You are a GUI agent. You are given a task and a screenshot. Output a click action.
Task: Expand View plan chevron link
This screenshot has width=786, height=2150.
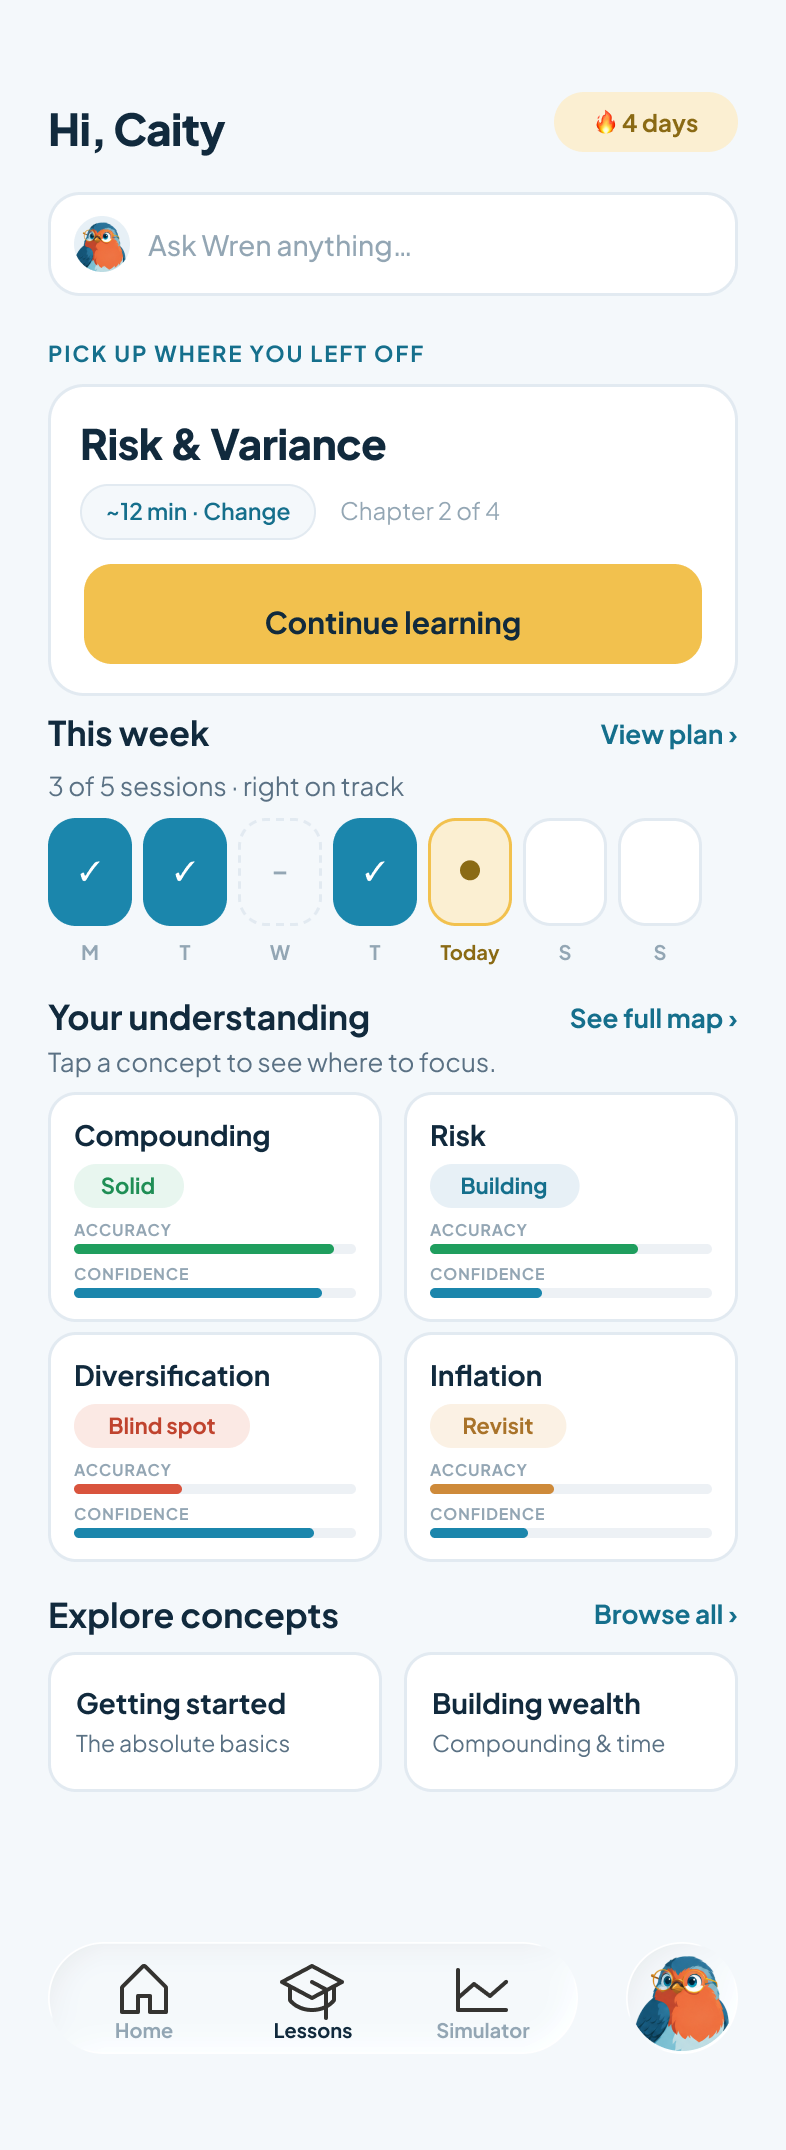pos(669,735)
